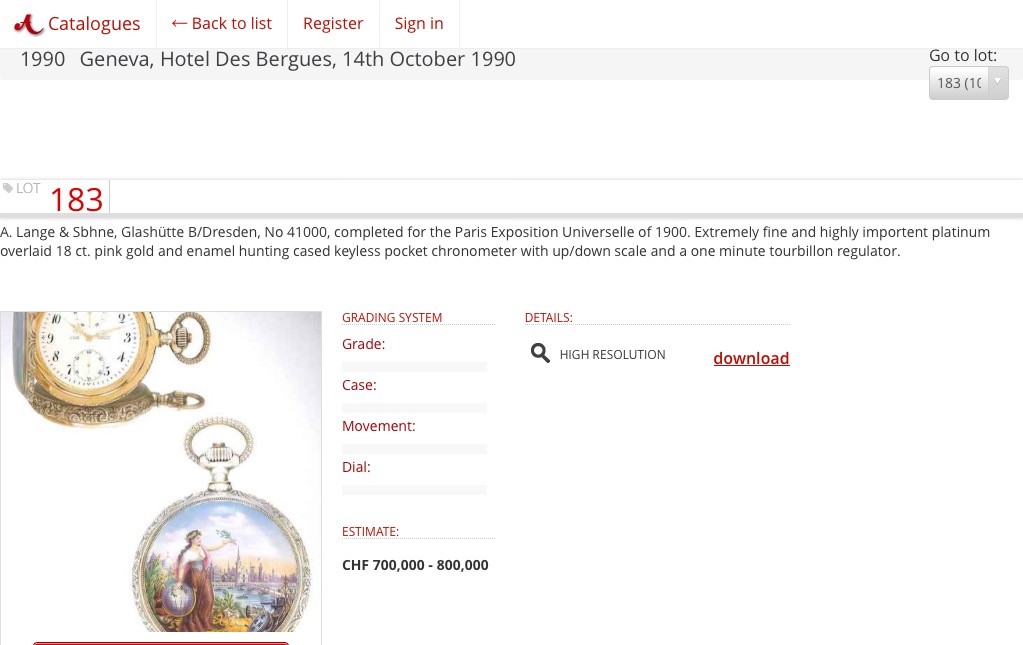Select Sign in from the top bar
Screen dimensions: 1023x645
tap(419, 24)
